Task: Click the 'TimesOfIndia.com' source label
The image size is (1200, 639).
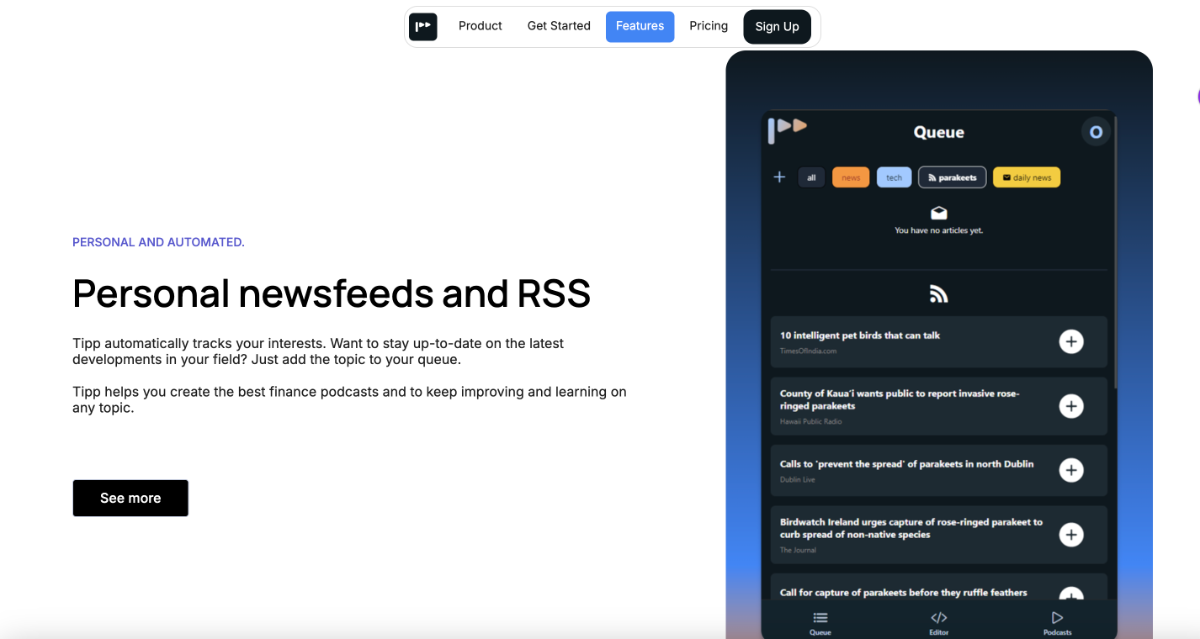Action: coord(808,351)
